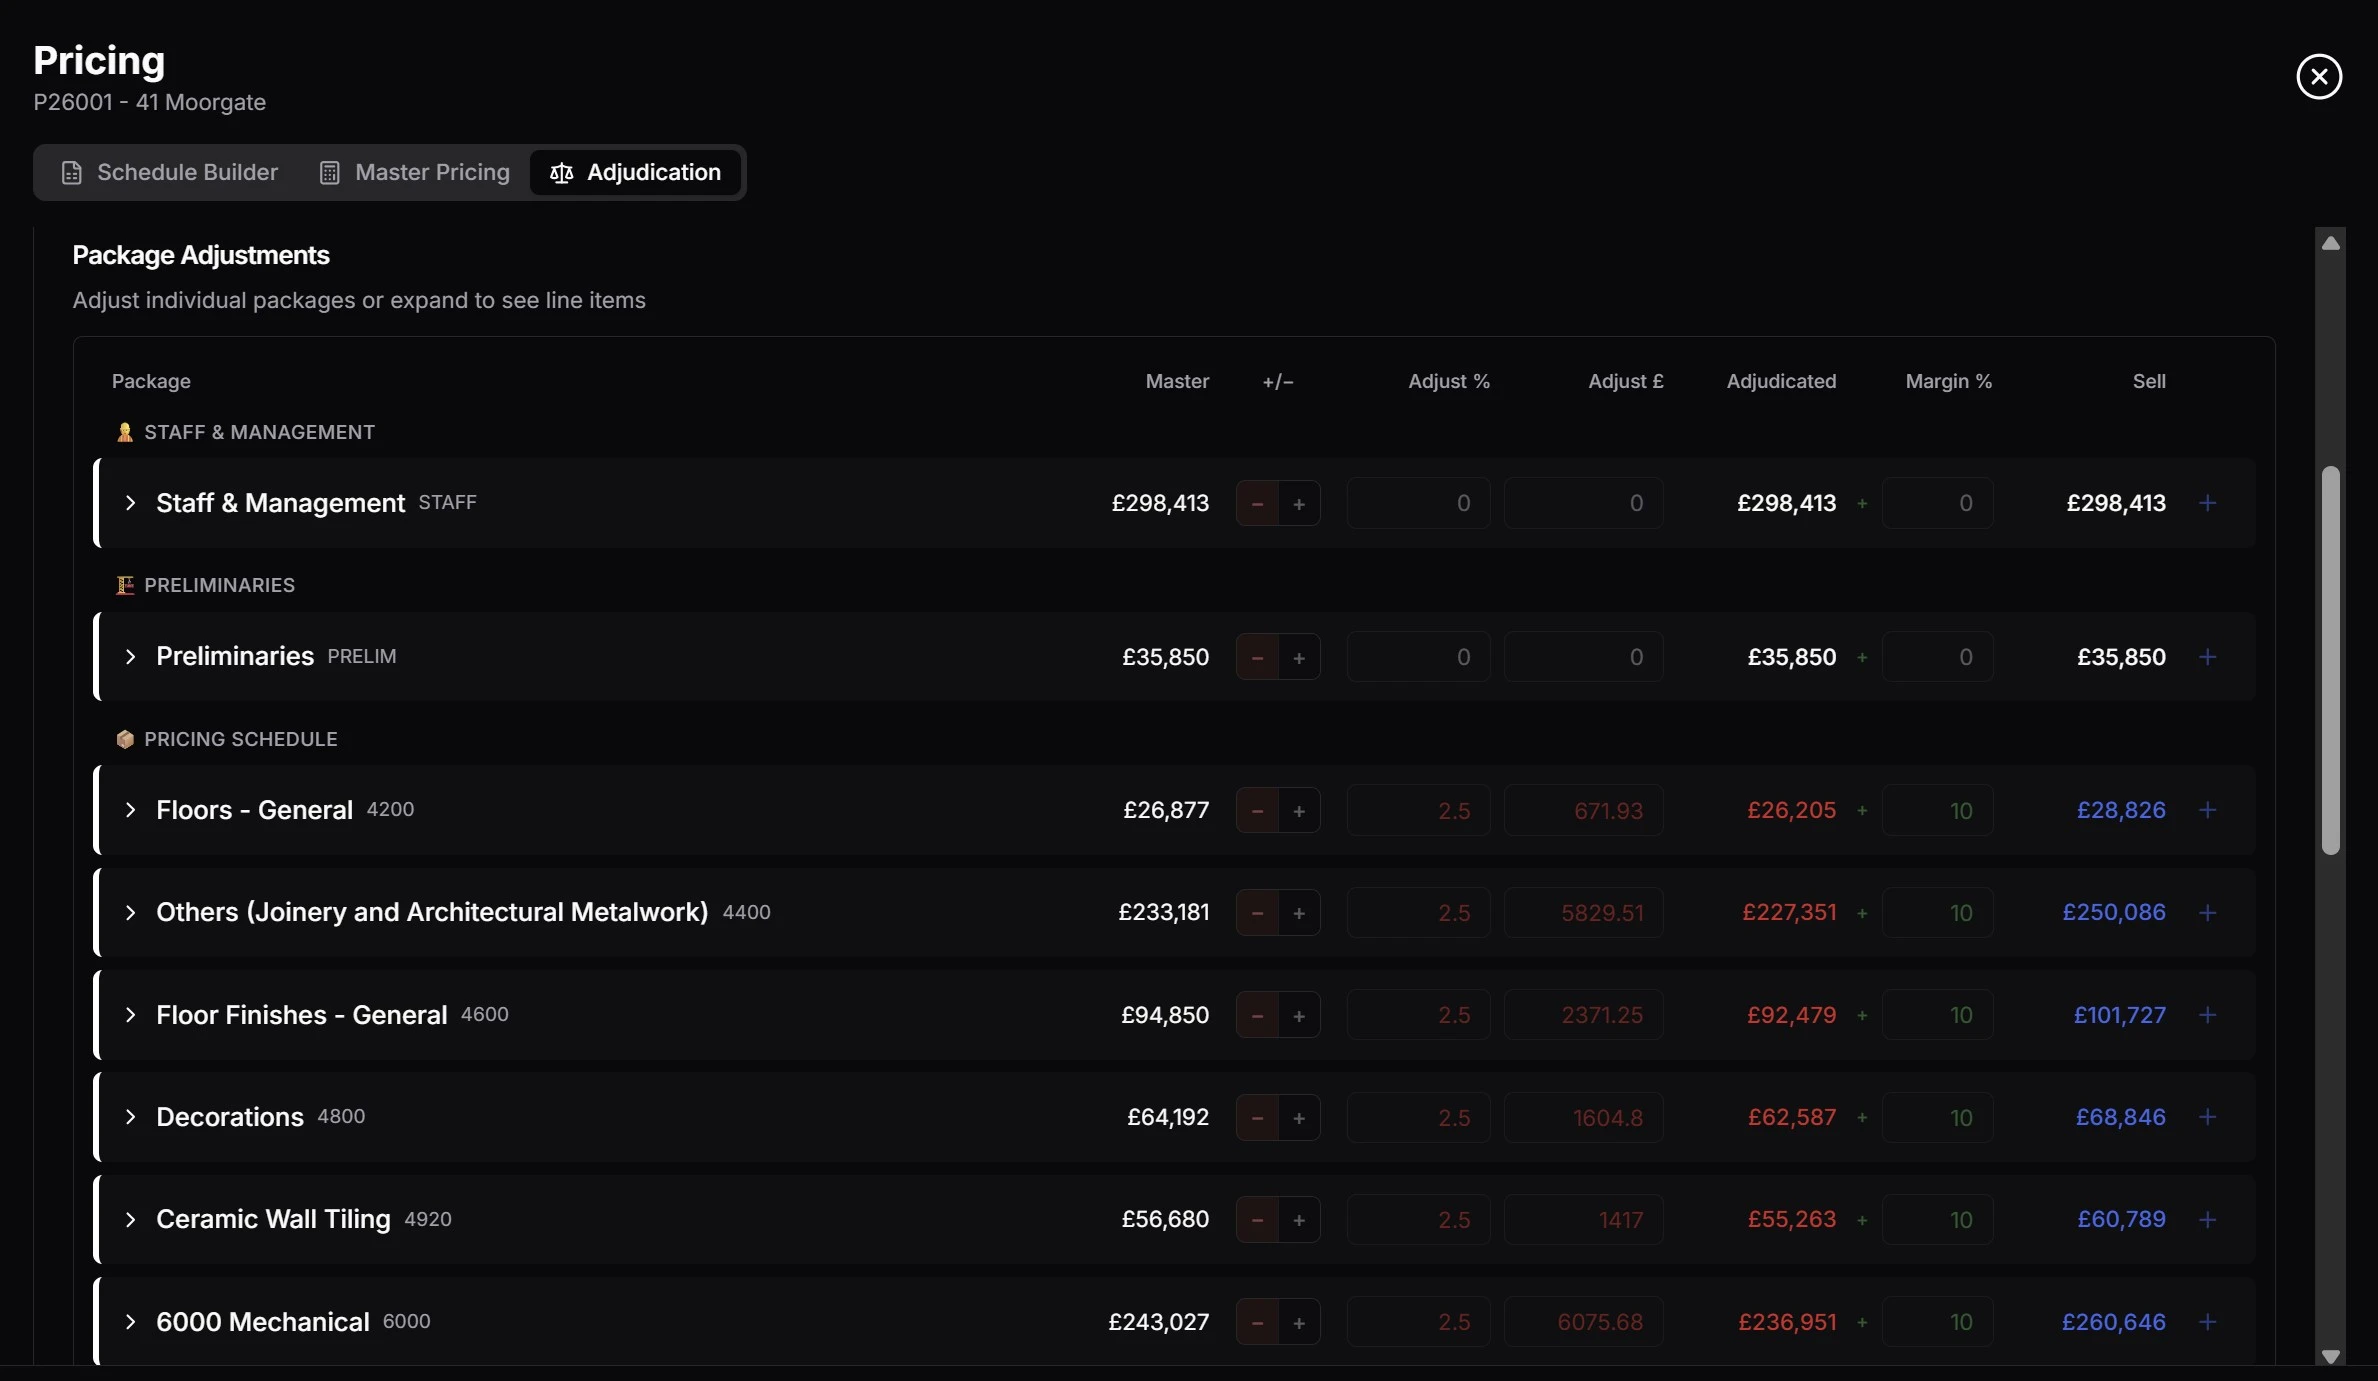This screenshot has width=2378, height=1381.
Task: Expand the Staff & Management package
Action: coord(130,503)
